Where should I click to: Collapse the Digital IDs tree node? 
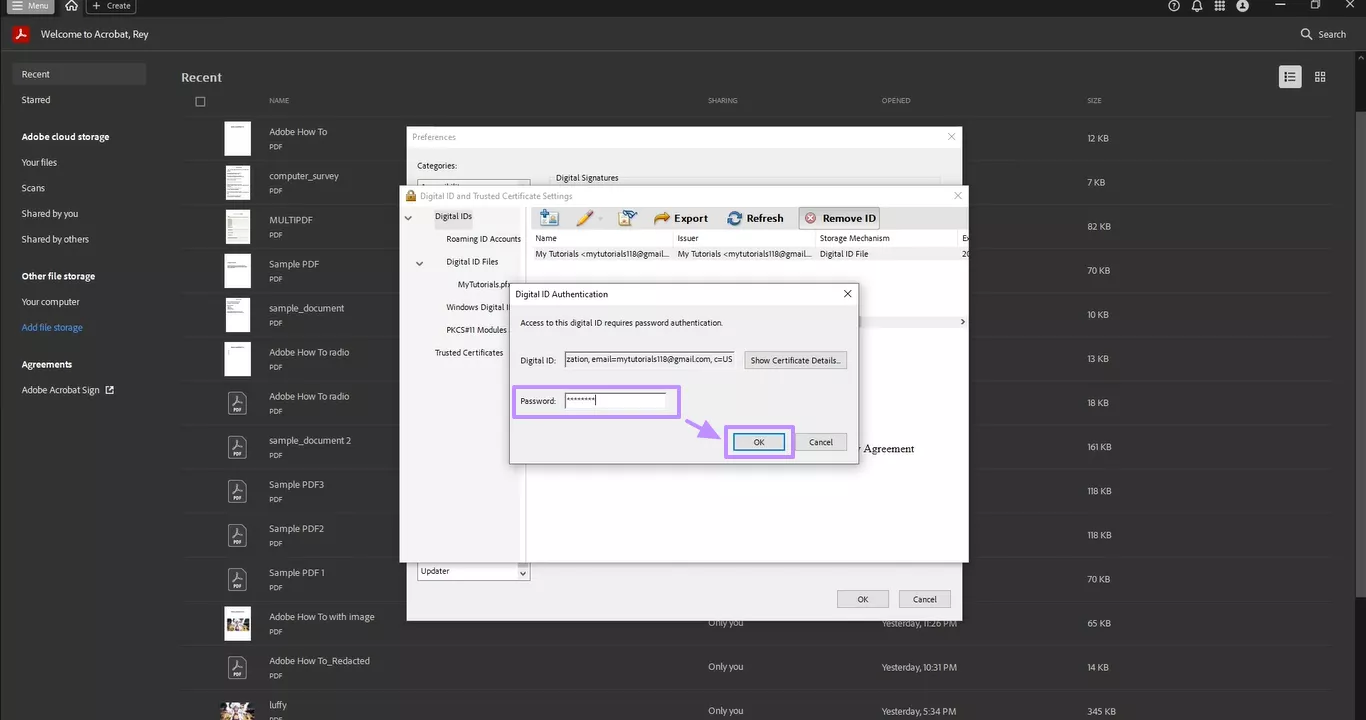coord(408,217)
